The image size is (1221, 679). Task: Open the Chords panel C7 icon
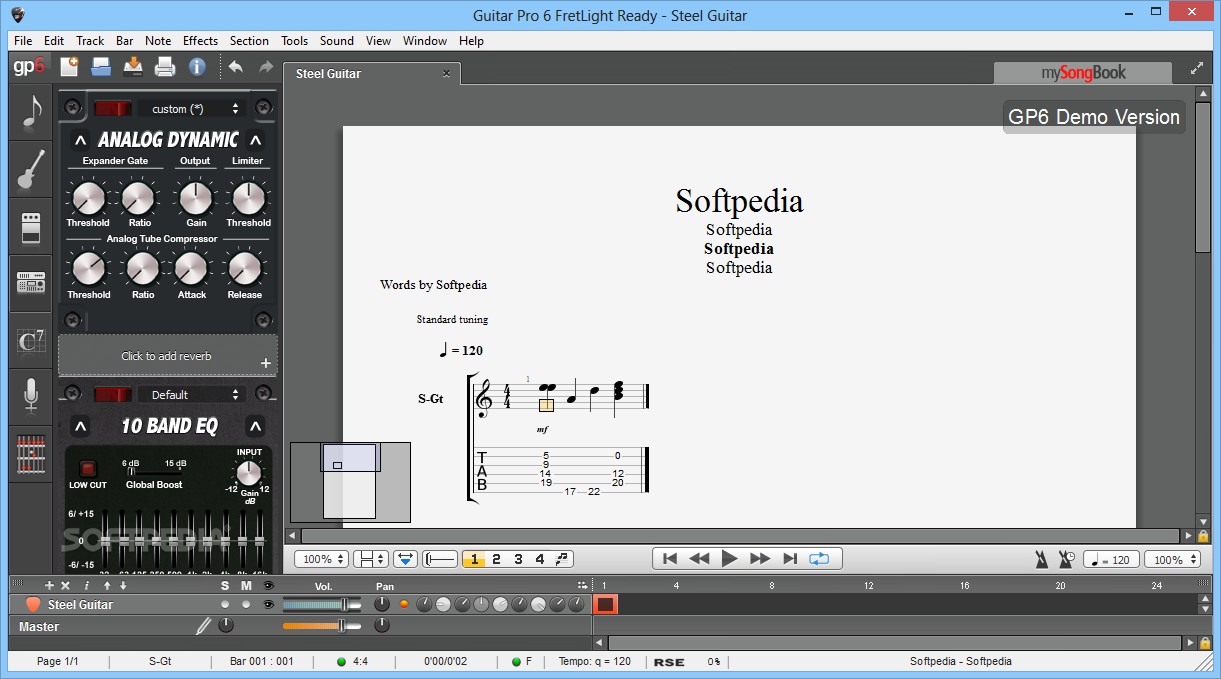click(31, 341)
